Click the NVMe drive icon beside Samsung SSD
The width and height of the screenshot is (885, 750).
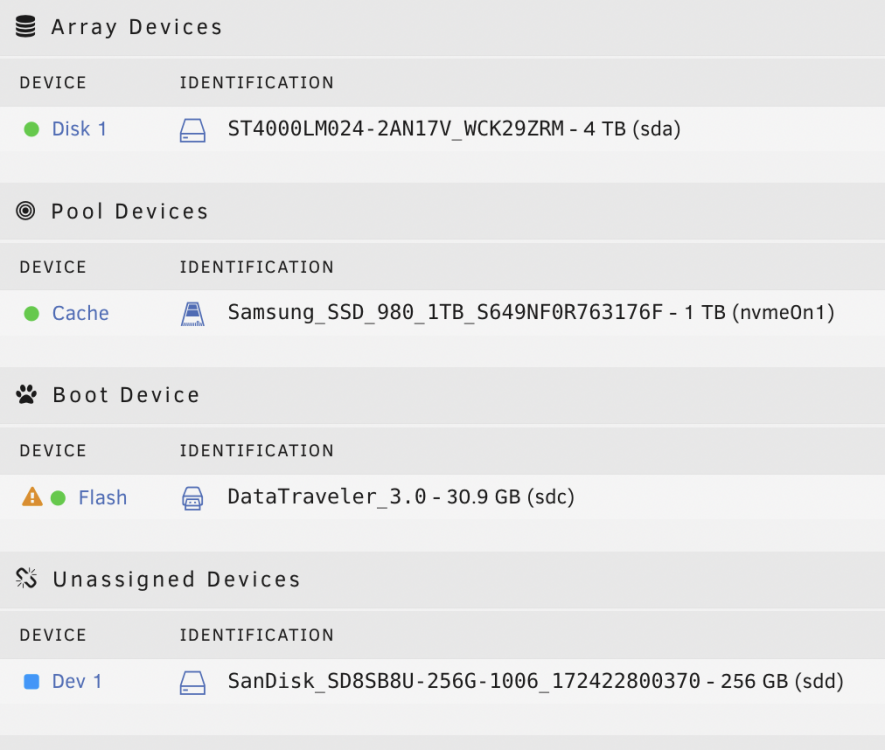click(x=192, y=314)
